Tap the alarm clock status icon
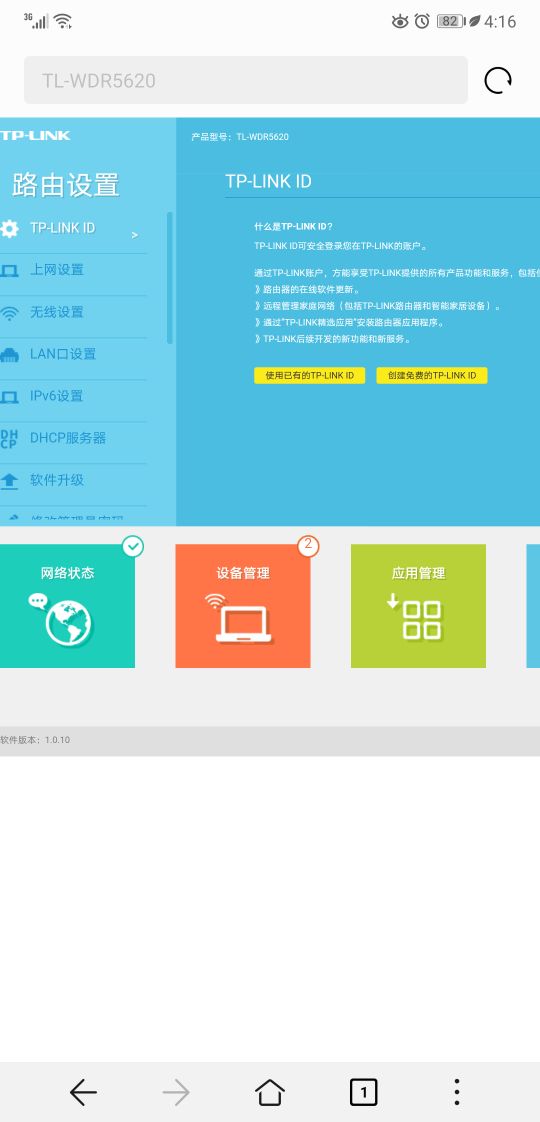Screen dimensions: 540x1122 422,21
